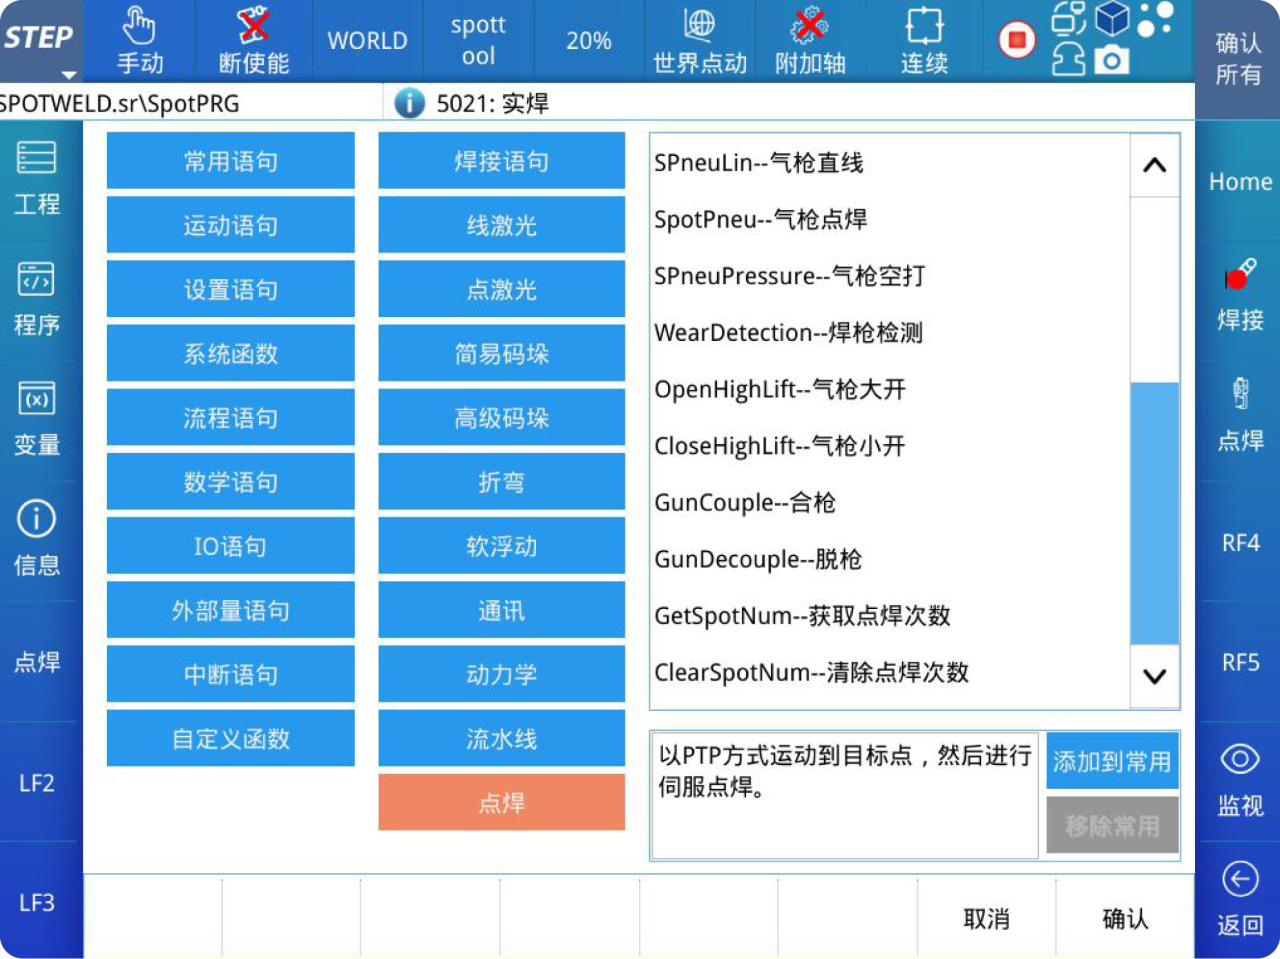
Task: Choose SpotPneu--气枪点焊 instruction
Action: click(890, 219)
